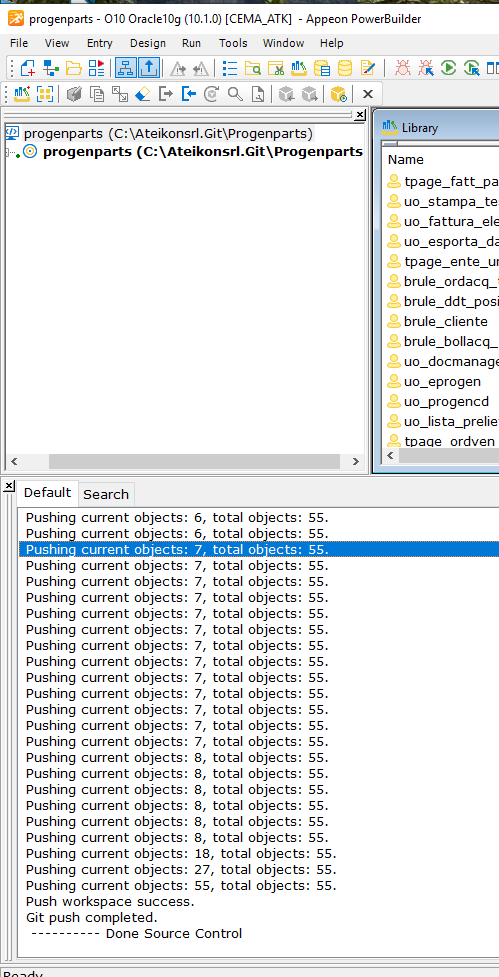Click the gray Edit object icon

74,94
